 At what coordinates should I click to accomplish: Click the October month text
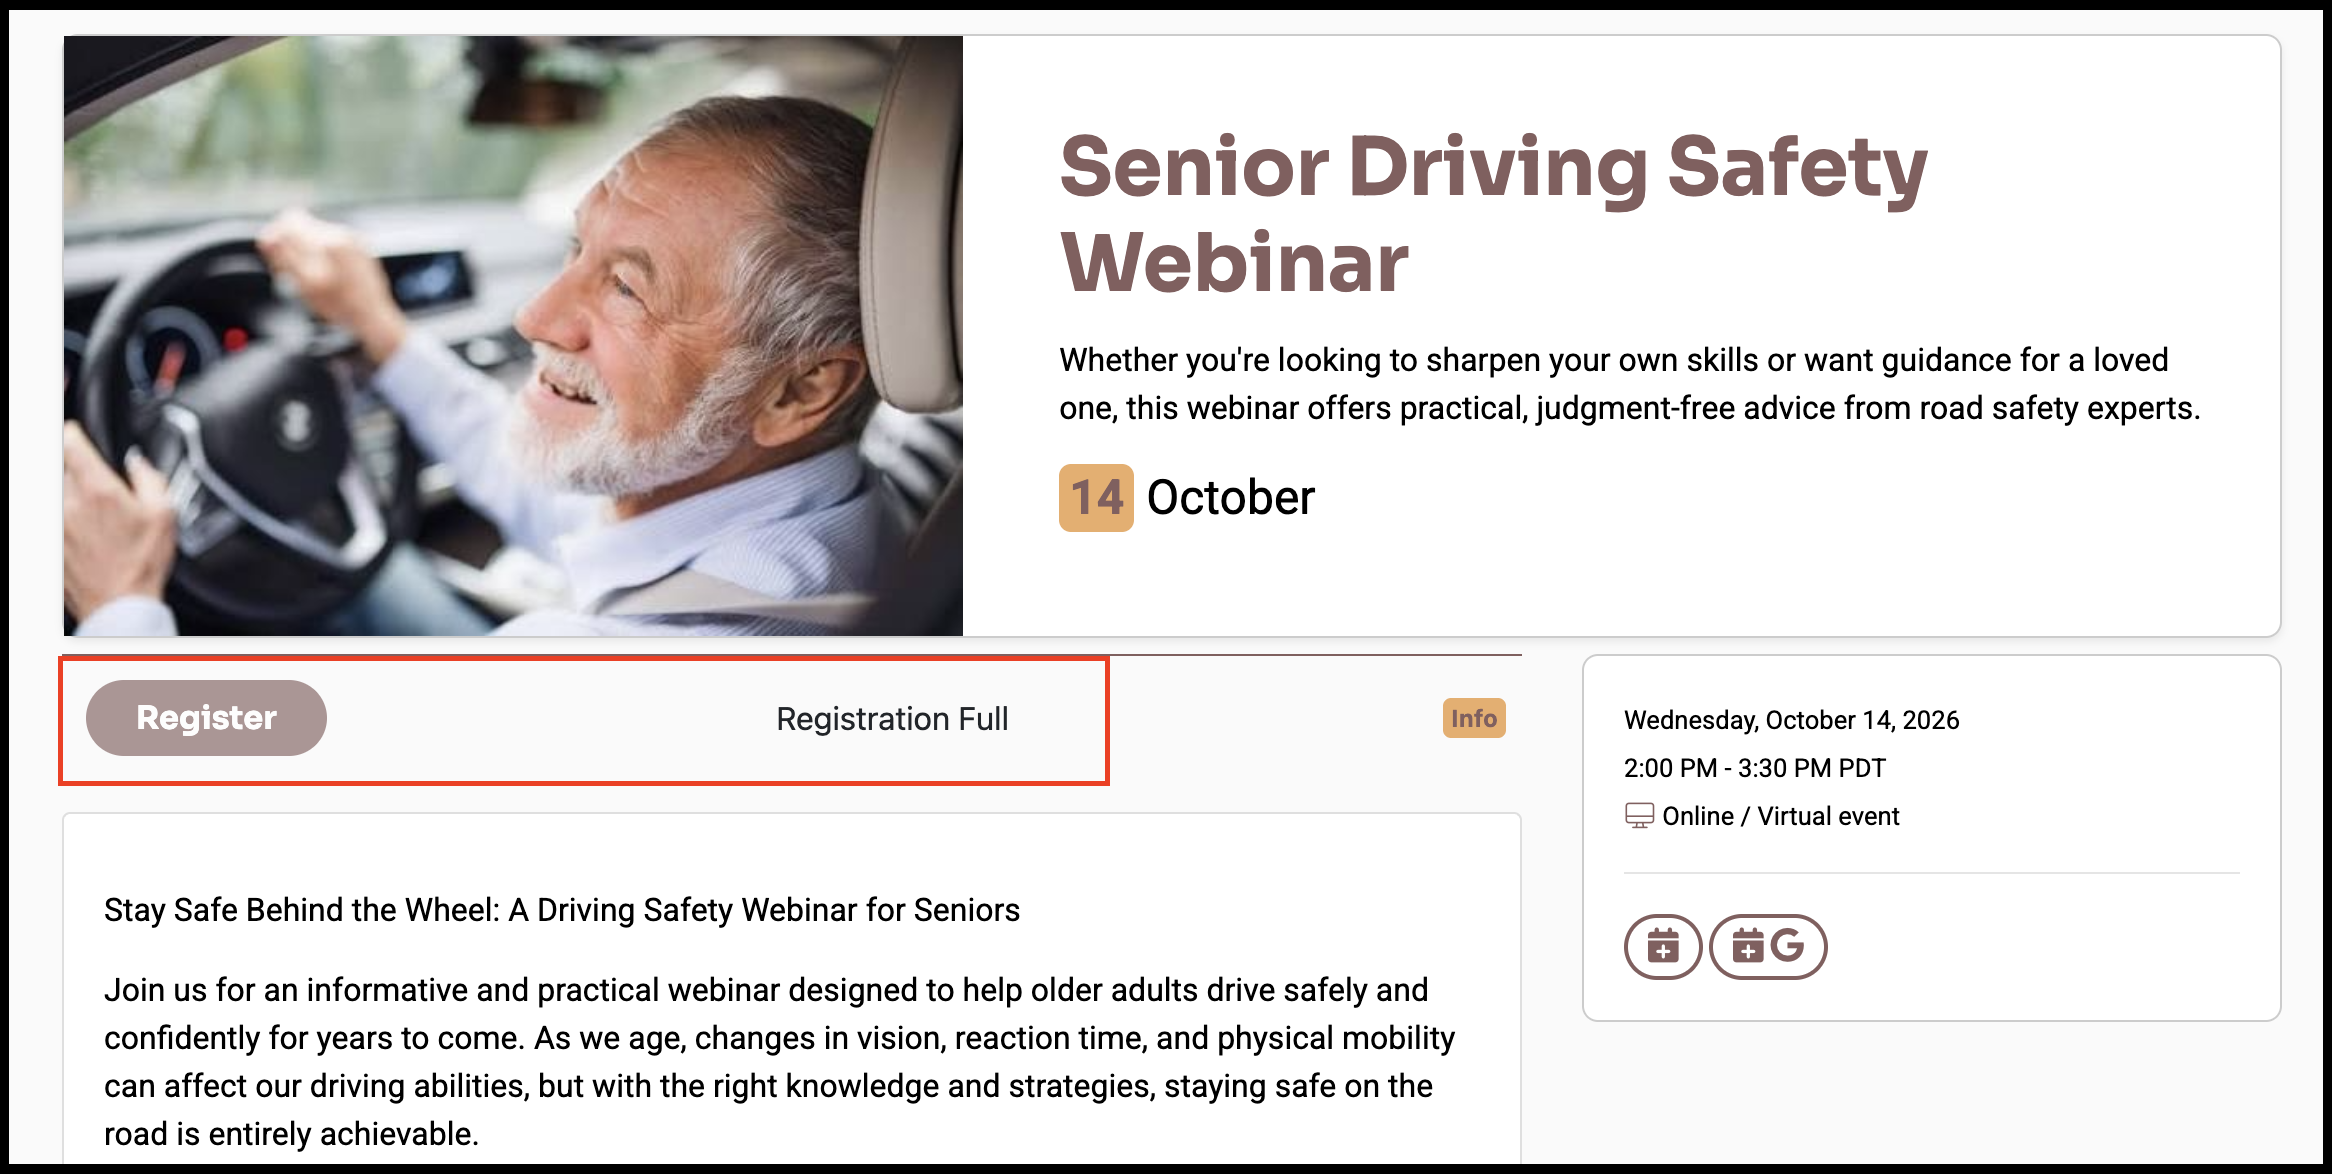(x=1230, y=498)
